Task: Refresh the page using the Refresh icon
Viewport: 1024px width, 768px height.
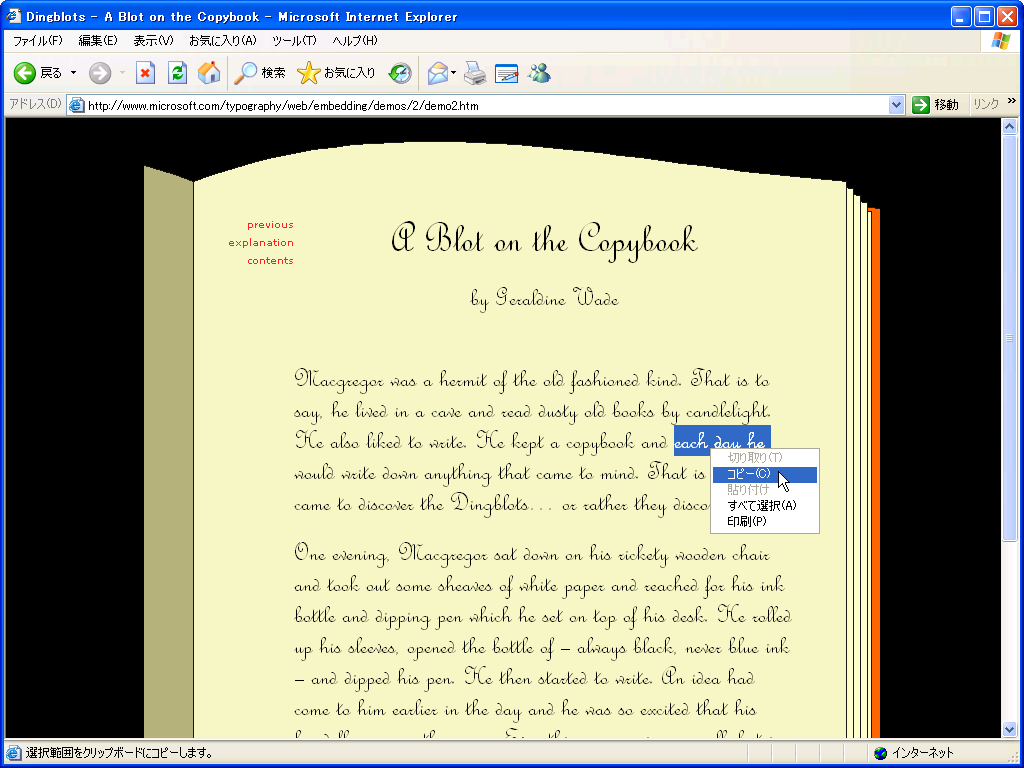Action: pyautogui.click(x=177, y=73)
